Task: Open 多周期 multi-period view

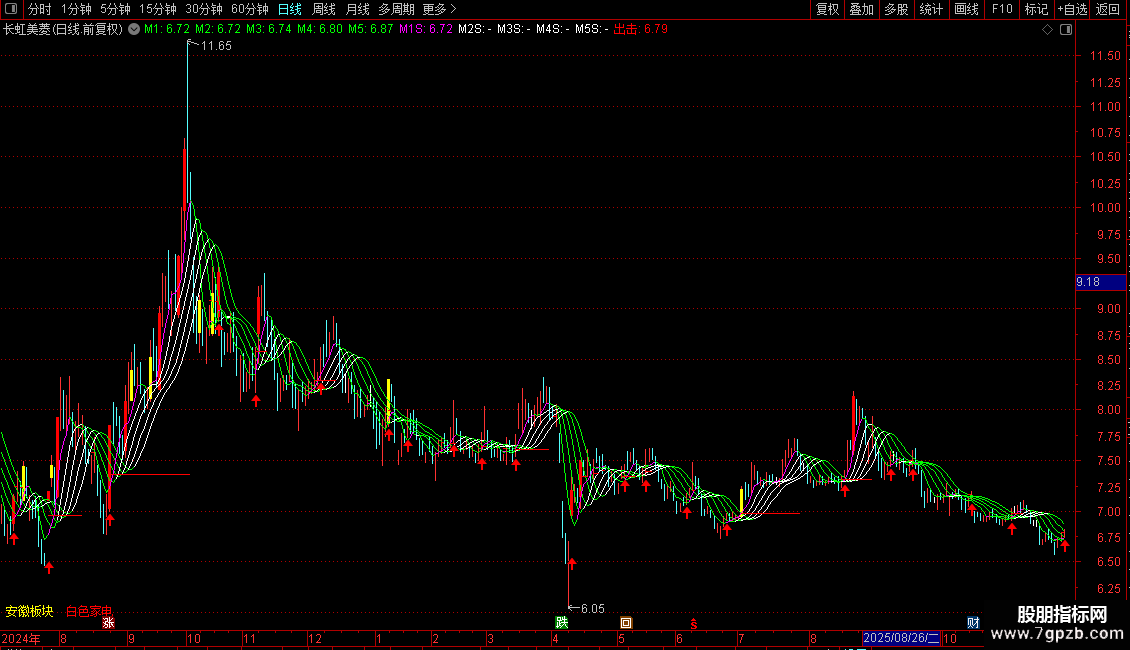Action: [x=396, y=9]
